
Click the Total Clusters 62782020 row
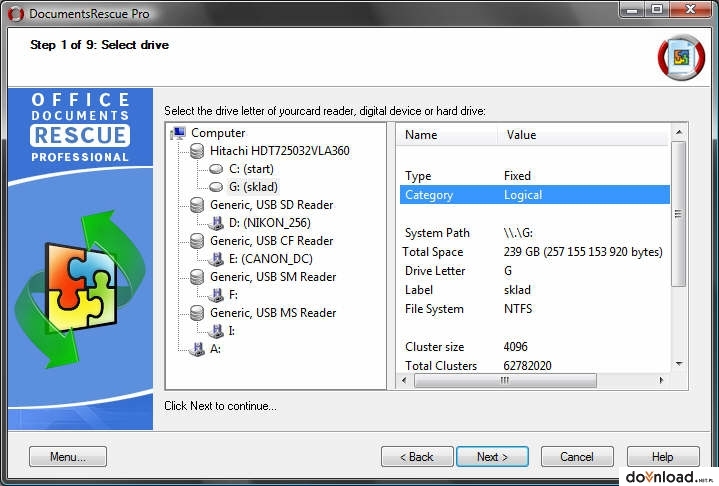[x=535, y=366]
